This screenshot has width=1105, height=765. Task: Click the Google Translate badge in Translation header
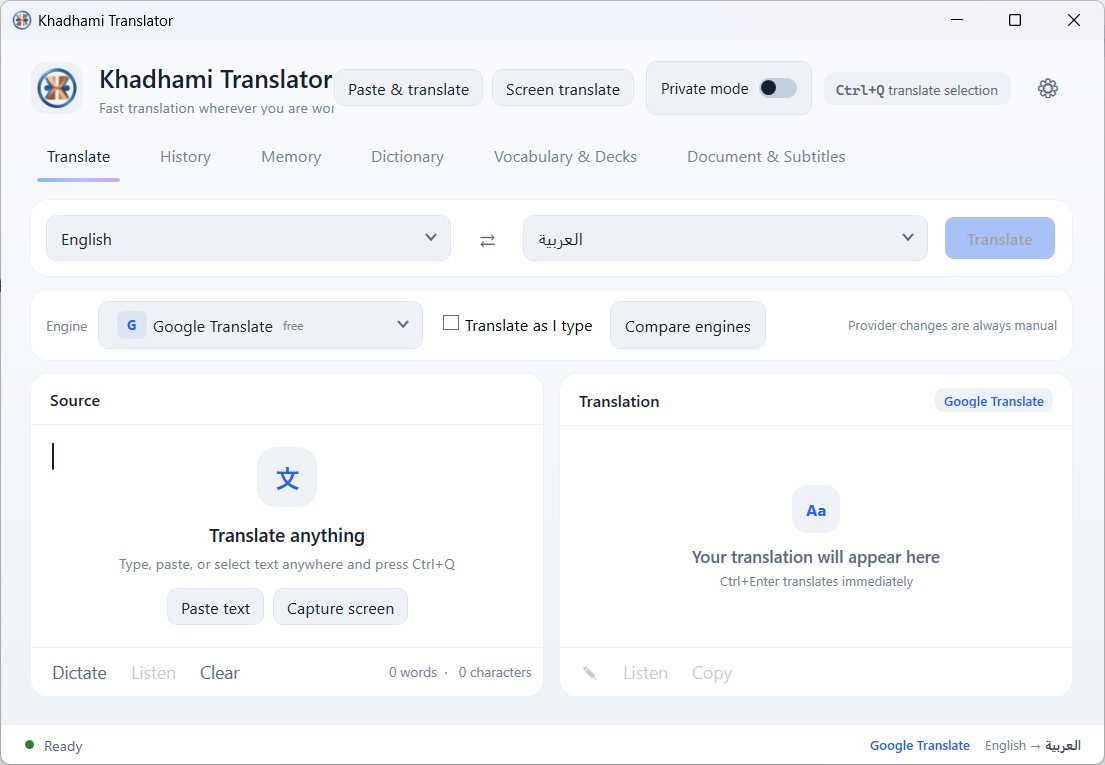click(x=993, y=401)
